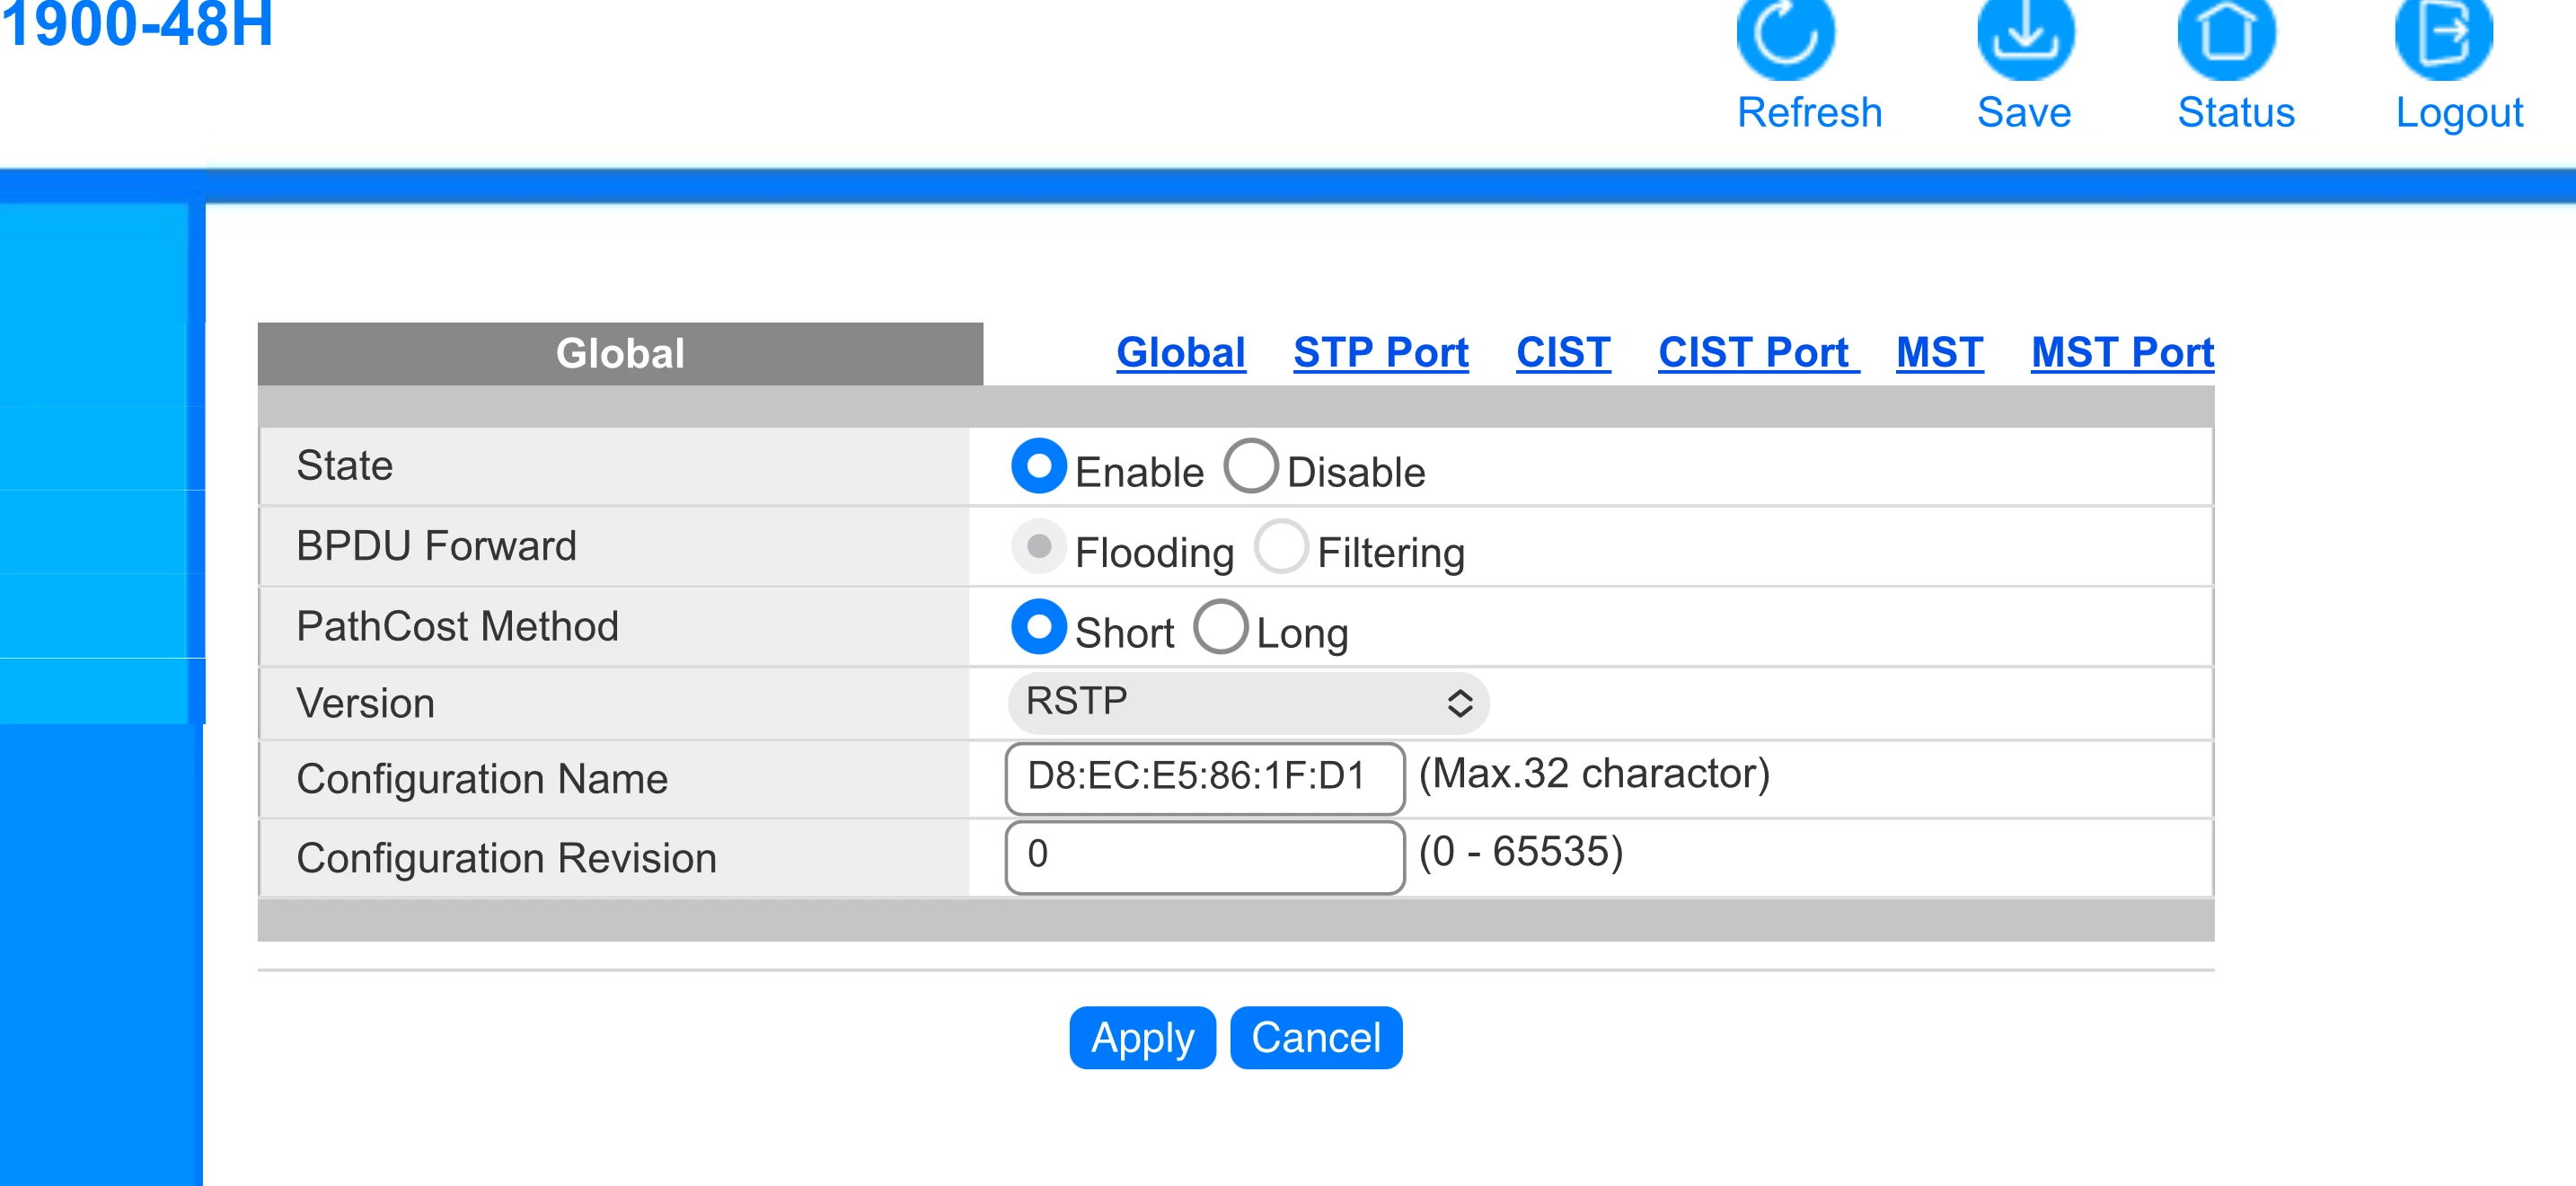Set PathCost Method to Short
Image resolution: width=2576 pixels, height=1186 pixels.
1038,627
